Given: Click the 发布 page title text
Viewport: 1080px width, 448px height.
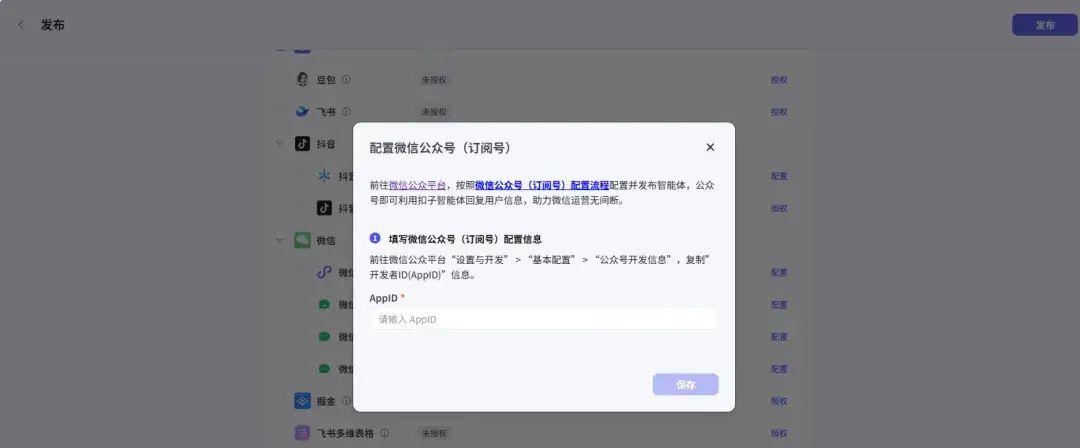Looking at the screenshot, I should [52, 26].
